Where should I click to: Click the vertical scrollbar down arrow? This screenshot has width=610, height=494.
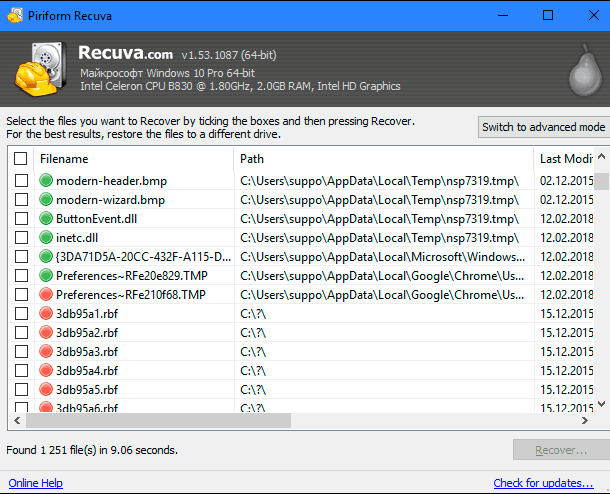(x=601, y=404)
